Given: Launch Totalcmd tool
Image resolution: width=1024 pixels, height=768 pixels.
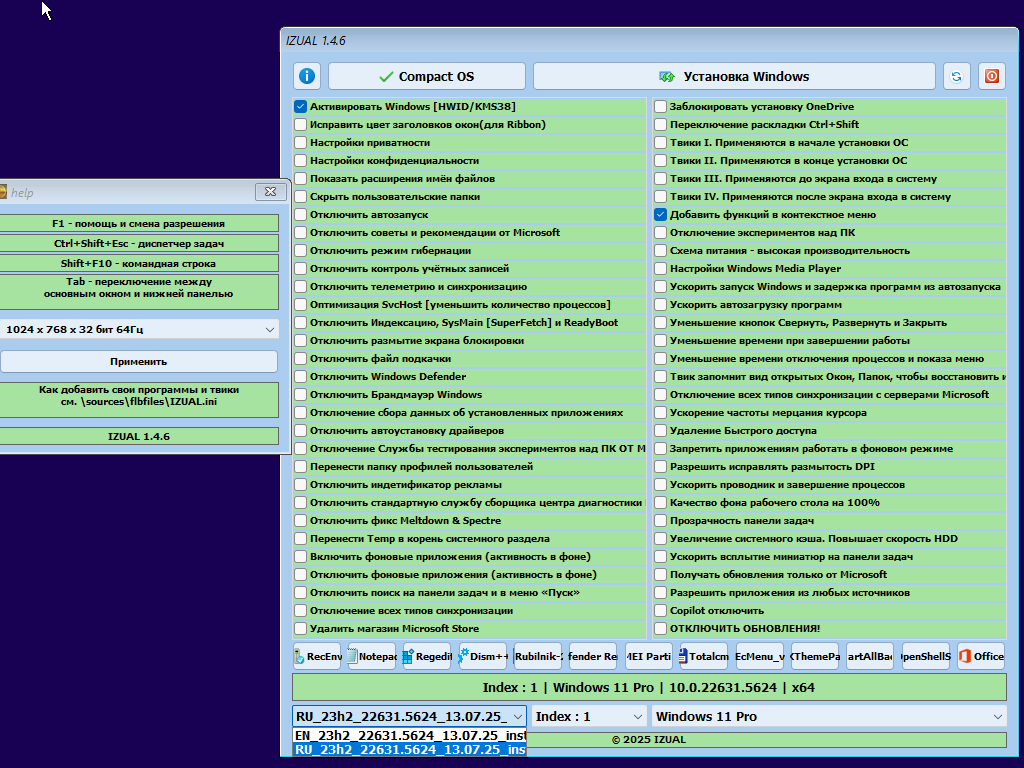Looking at the screenshot, I should pyautogui.click(x=704, y=656).
